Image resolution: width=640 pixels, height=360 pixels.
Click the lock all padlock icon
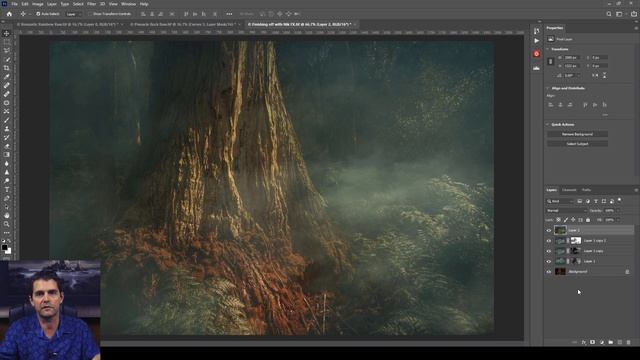point(588,220)
